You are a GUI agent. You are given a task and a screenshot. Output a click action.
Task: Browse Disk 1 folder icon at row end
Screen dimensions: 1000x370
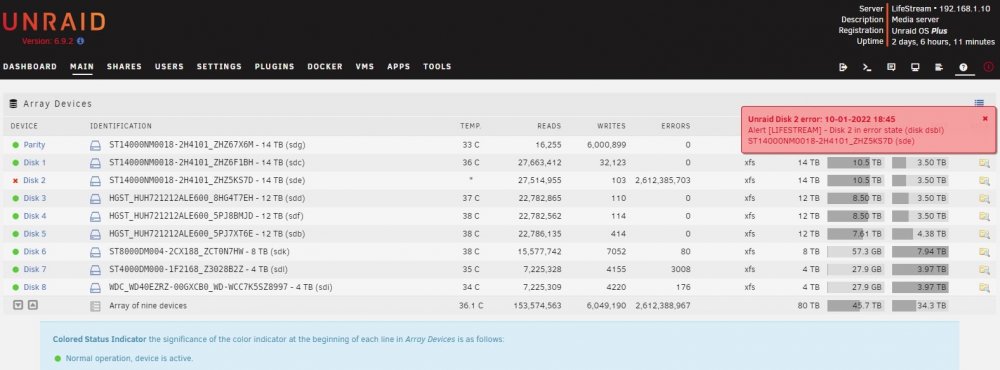point(984,163)
